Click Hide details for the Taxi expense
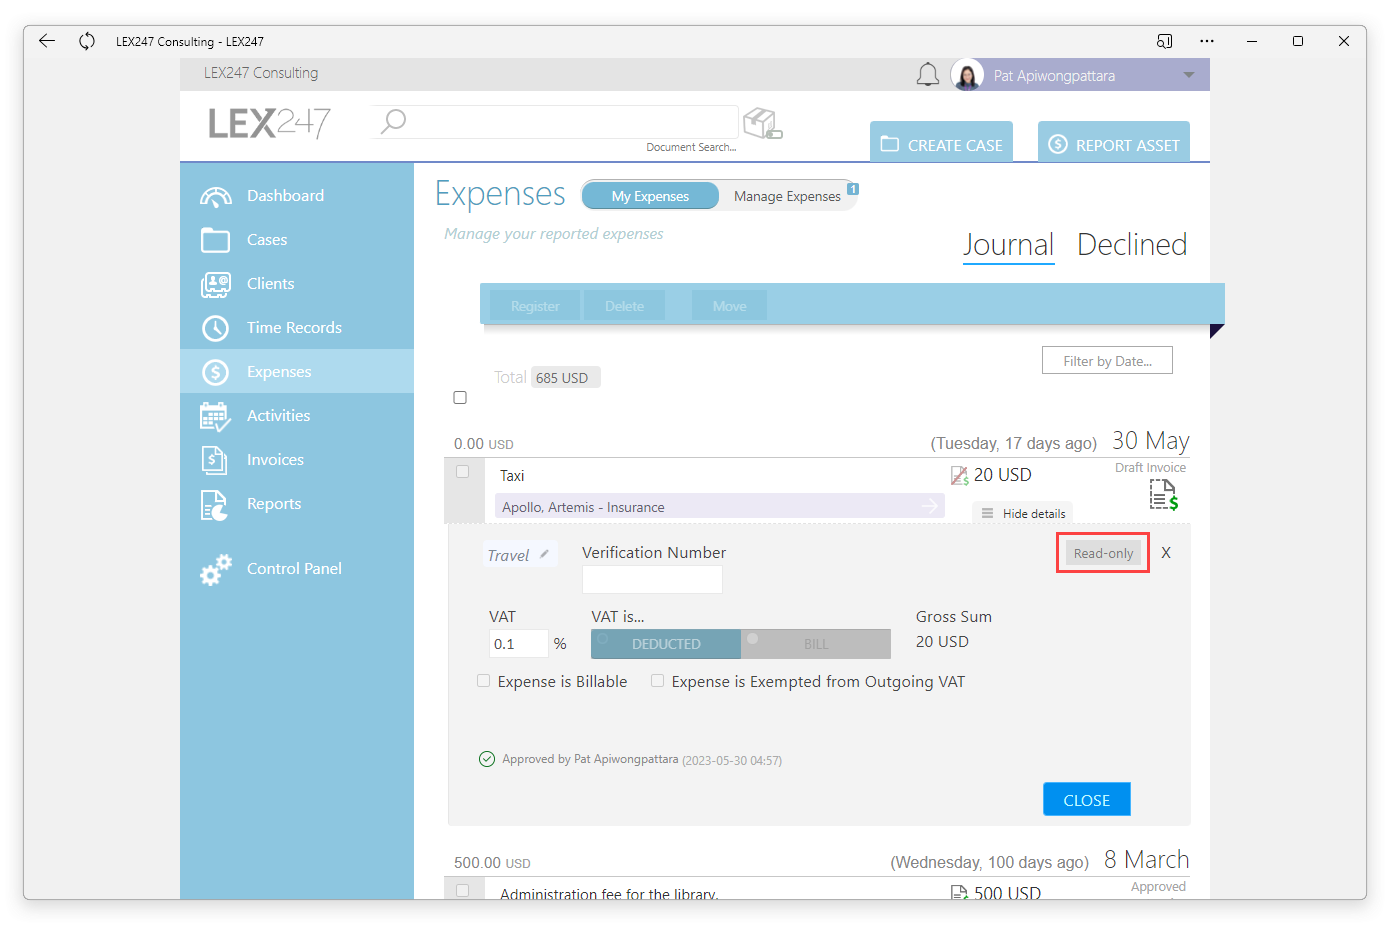Screen dimensions: 1390x925 [1022, 513]
